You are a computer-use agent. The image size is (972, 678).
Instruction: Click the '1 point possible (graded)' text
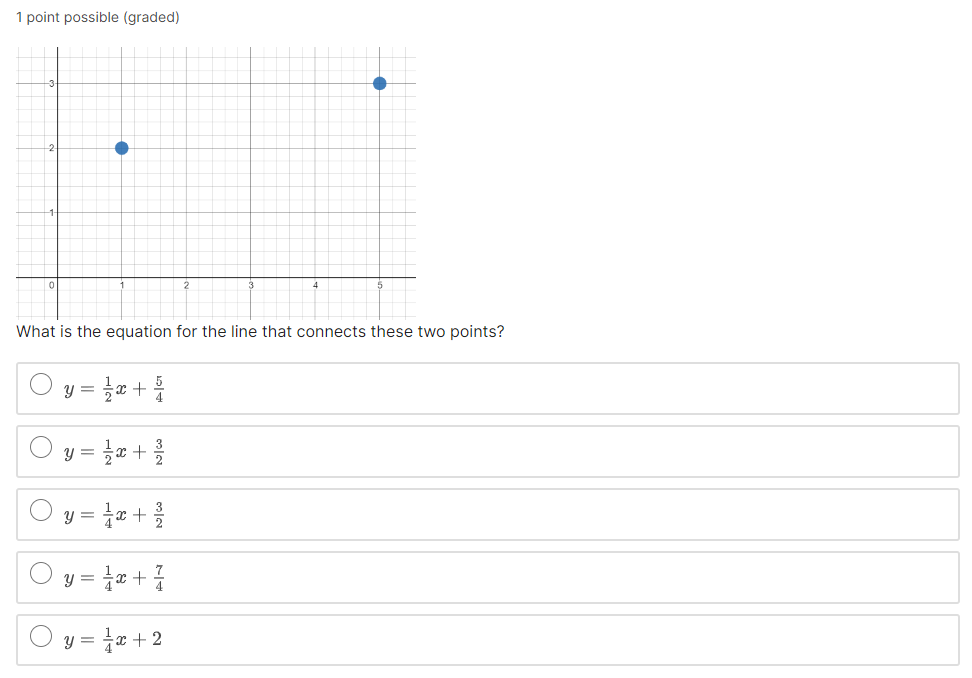coord(98,17)
